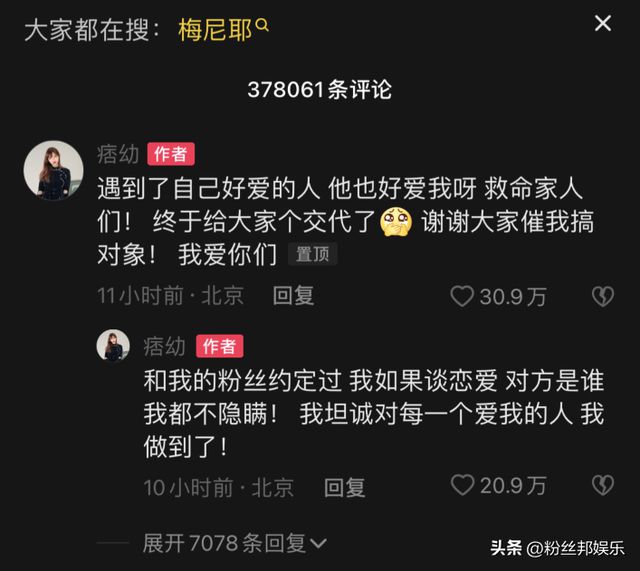
Task: Reply to the second comment via 回复
Action: click(344, 487)
